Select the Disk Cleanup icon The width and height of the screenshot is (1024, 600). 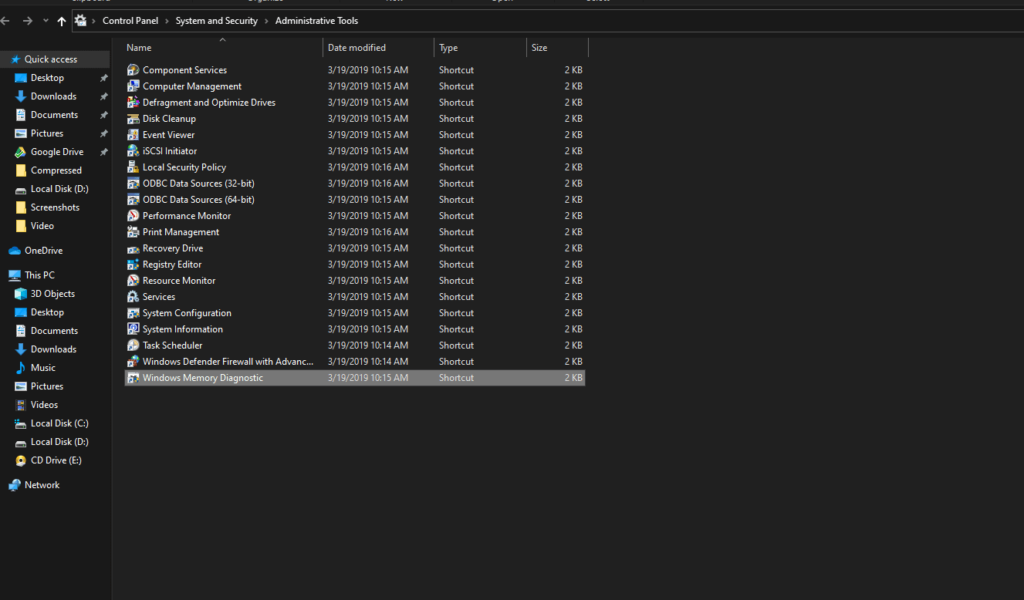(133, 119)
